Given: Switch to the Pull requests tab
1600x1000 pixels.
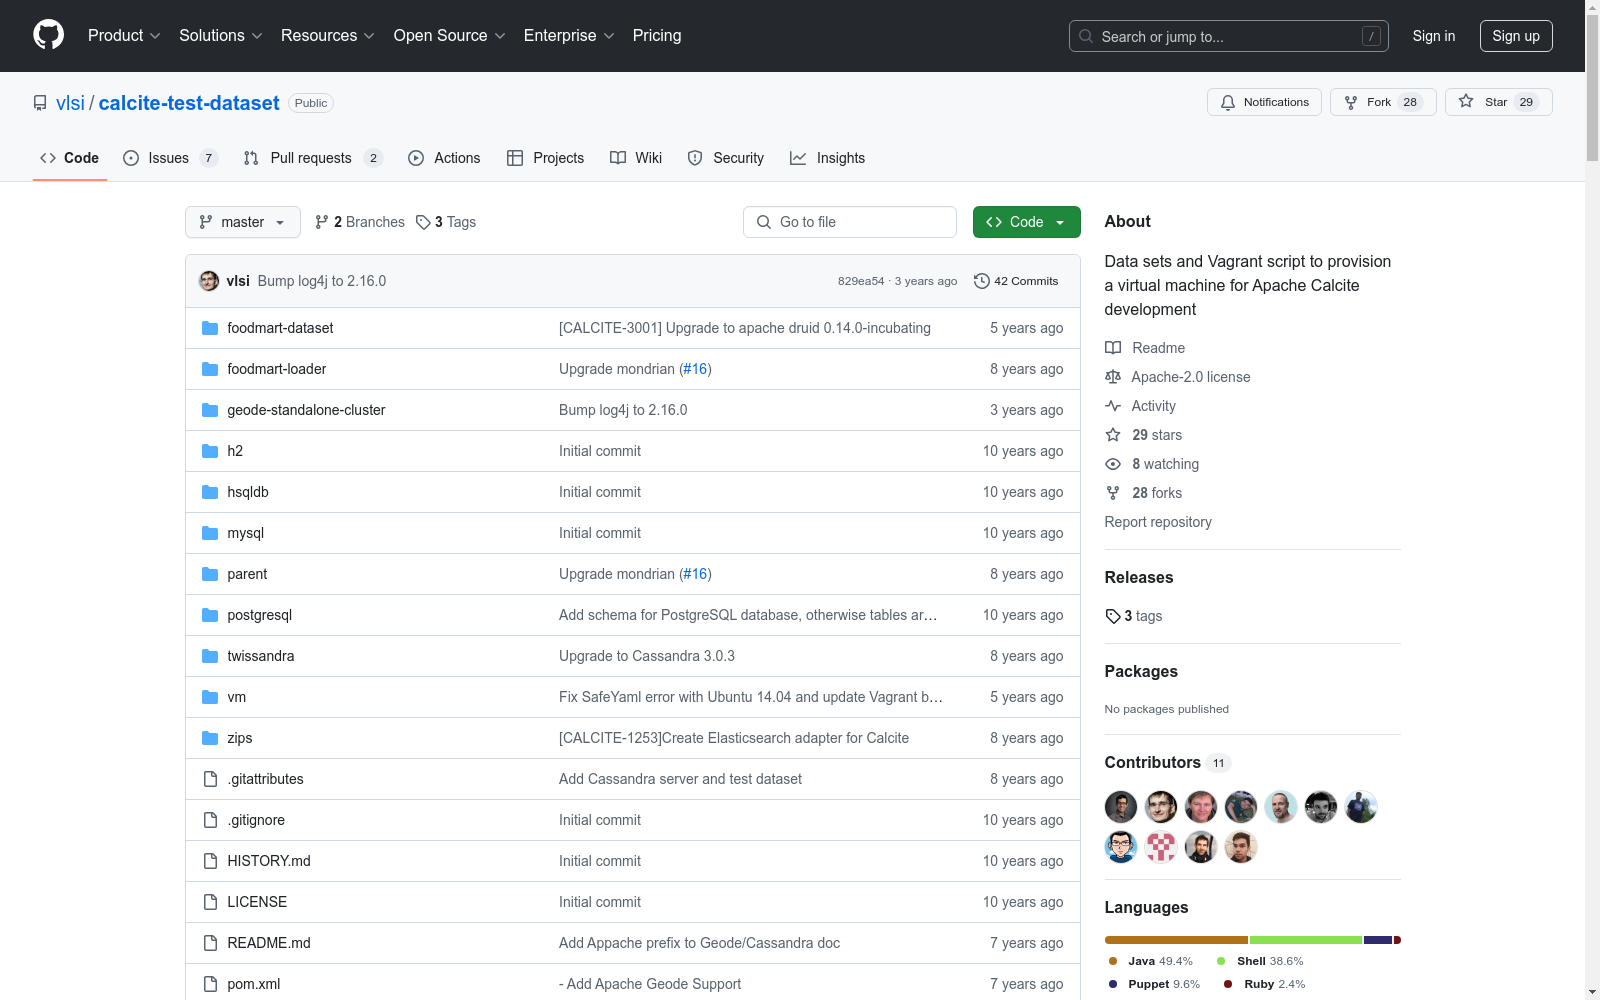Looking at the screenshot, I should click(x=313, y=158).
